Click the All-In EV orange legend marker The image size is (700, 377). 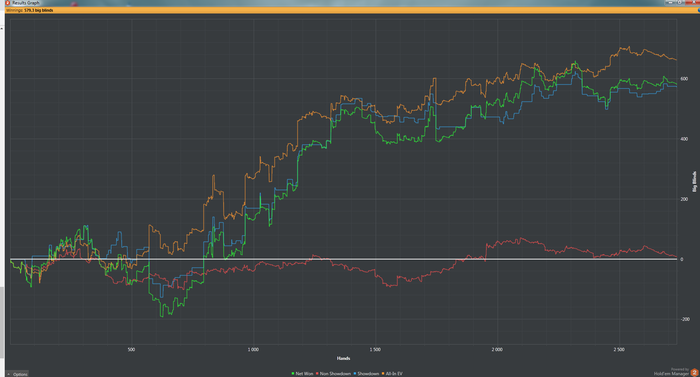click(383, 373)
